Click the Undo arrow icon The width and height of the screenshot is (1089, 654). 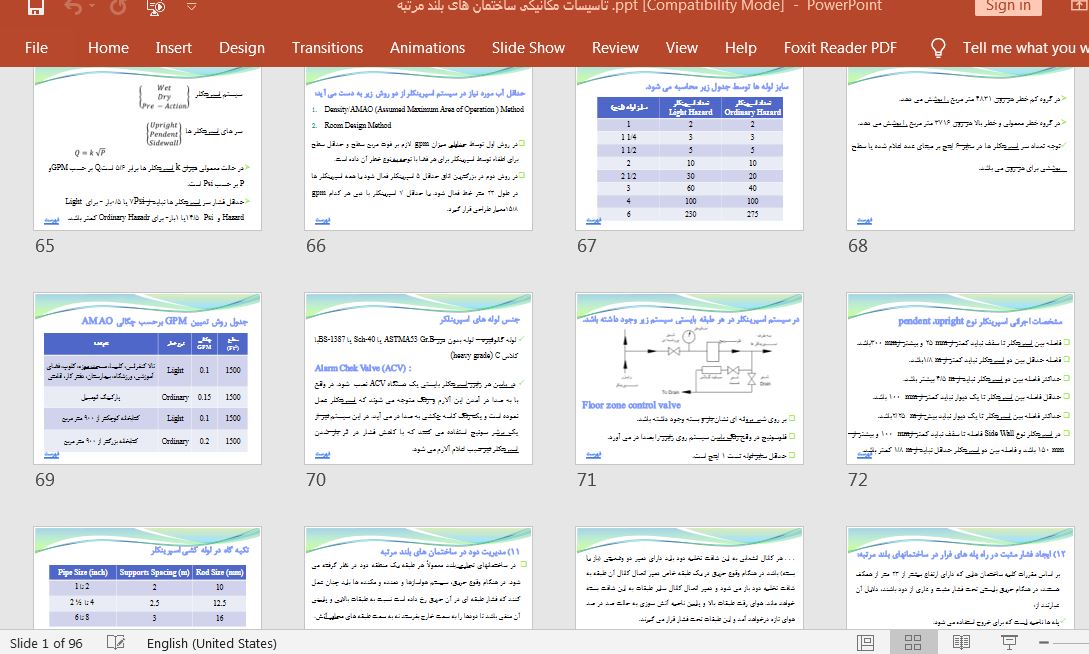pyautogui.click(x=72, y=7)
